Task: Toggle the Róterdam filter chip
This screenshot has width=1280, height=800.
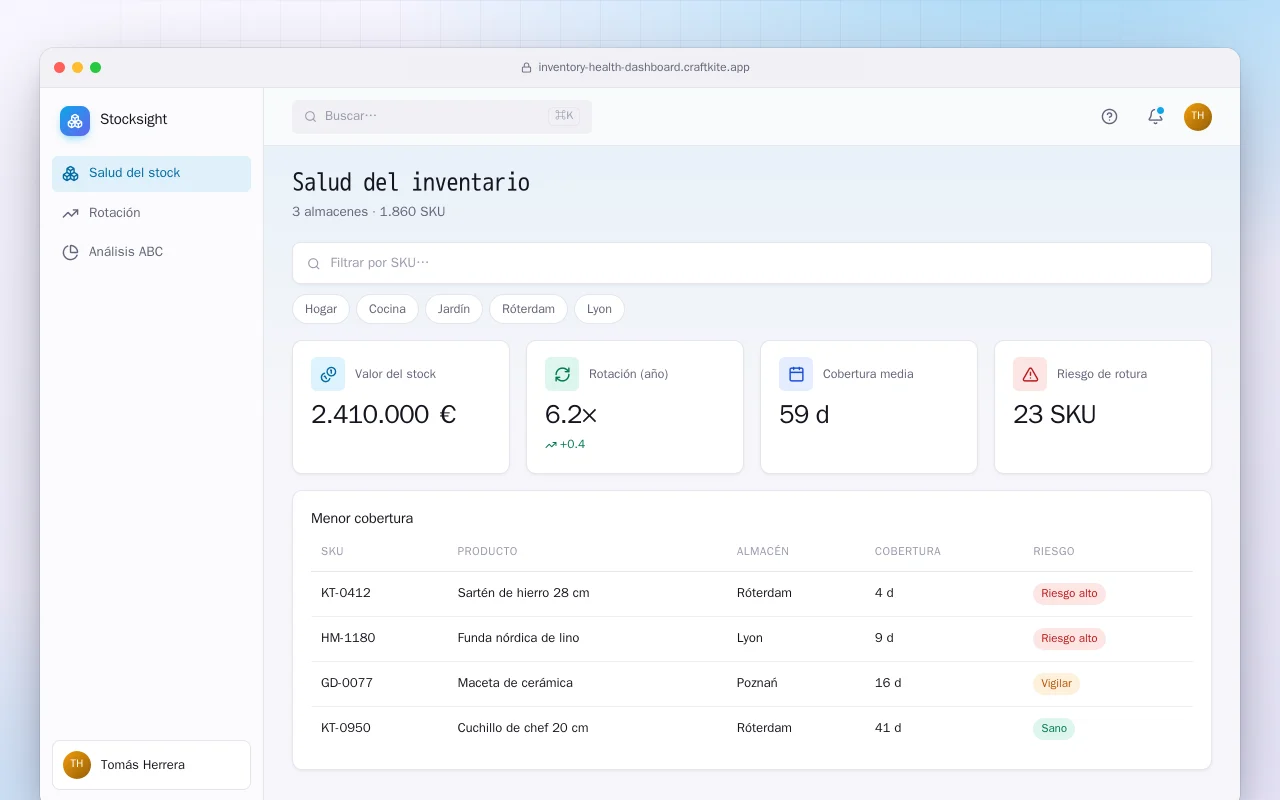Action: point(528,309)
